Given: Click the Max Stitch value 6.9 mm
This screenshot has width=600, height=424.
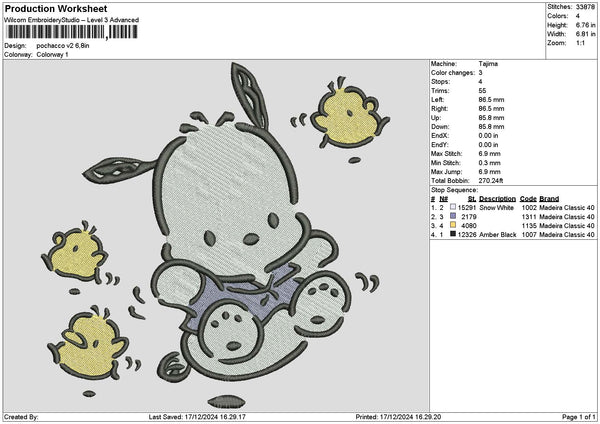Looking at the screenshot, I should [489, 154].
